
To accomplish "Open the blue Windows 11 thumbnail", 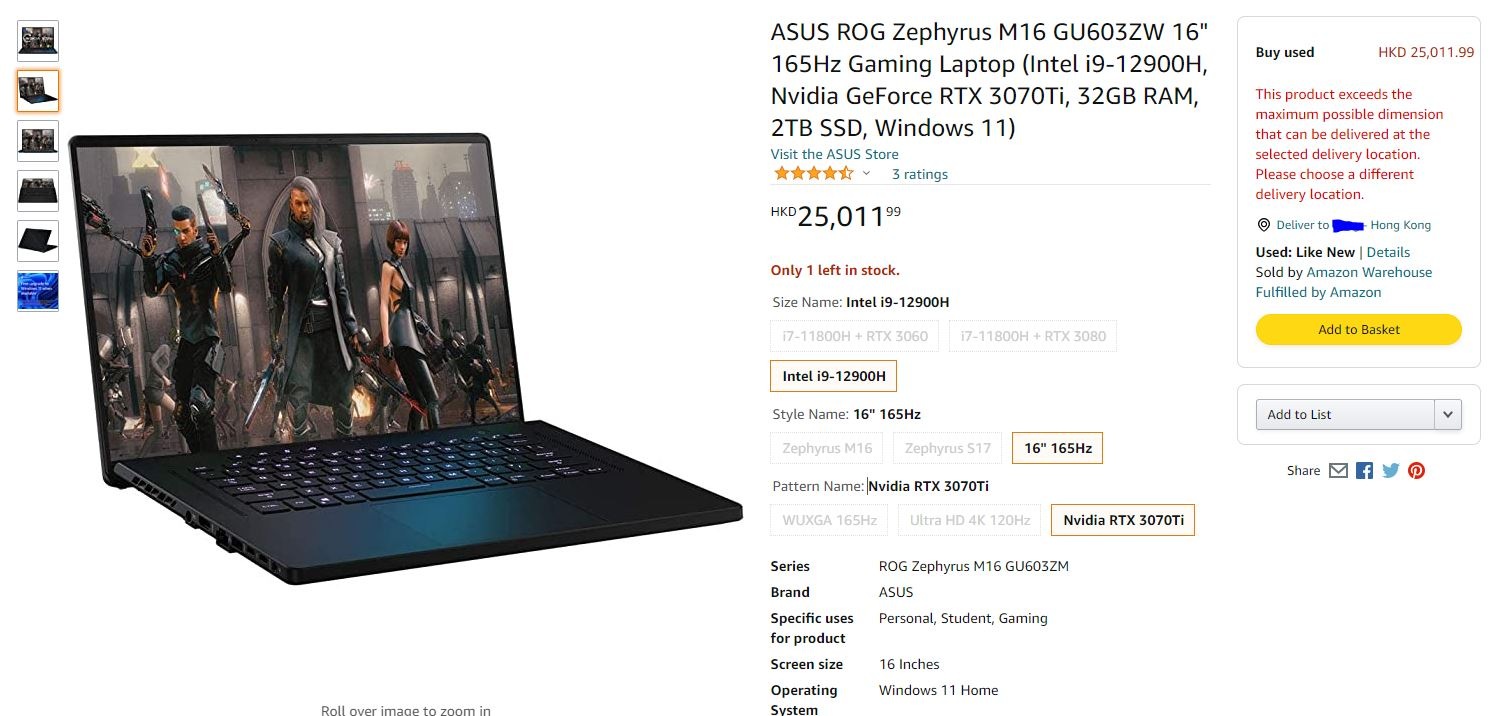I will [38, 291].
